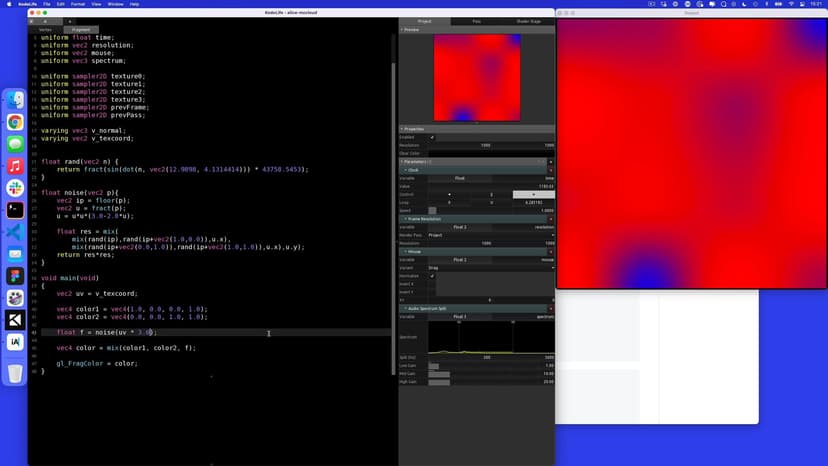Open the Format menu

78,4
